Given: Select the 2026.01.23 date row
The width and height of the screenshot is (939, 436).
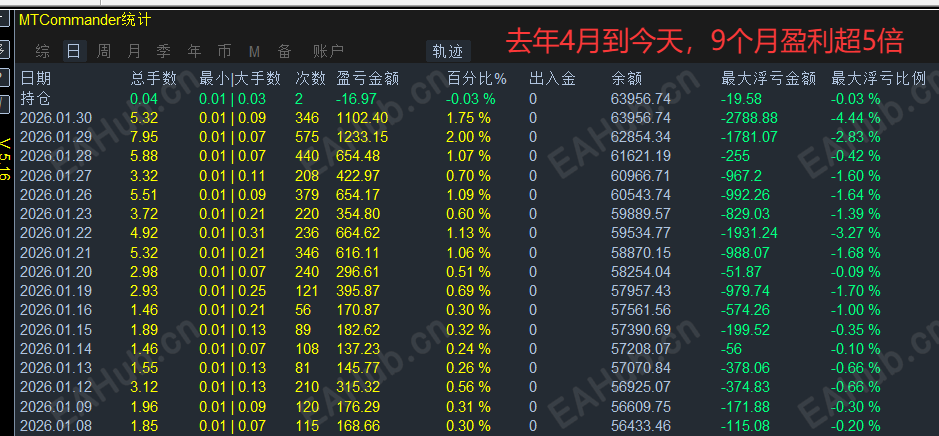Looking at the screenshot, I should (x=56, y=214).
